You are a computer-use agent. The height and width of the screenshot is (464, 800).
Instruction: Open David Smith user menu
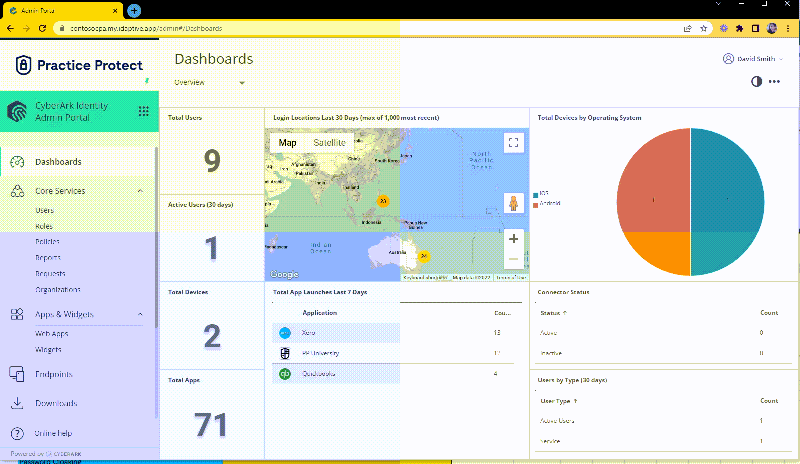click(753, 59)
